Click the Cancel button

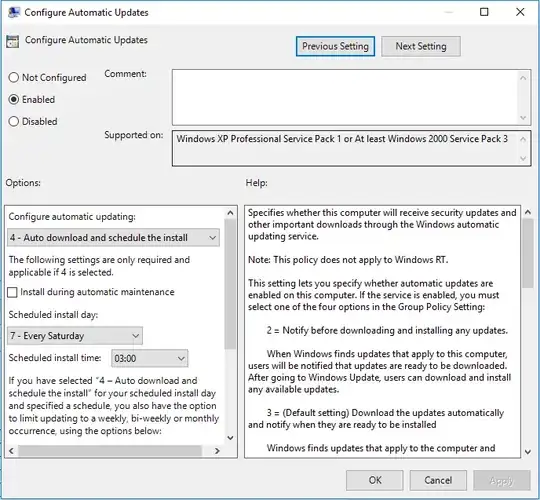pos(438,480)
